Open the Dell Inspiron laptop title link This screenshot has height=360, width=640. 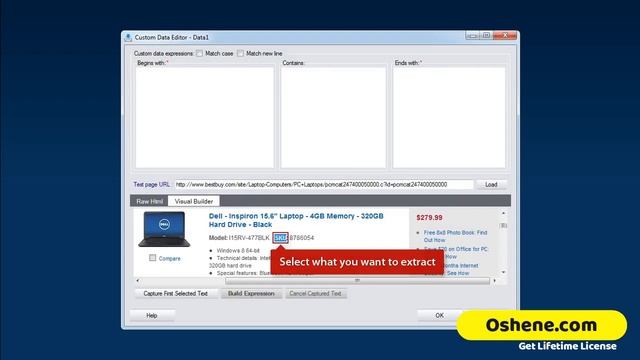tap(296, 220)
